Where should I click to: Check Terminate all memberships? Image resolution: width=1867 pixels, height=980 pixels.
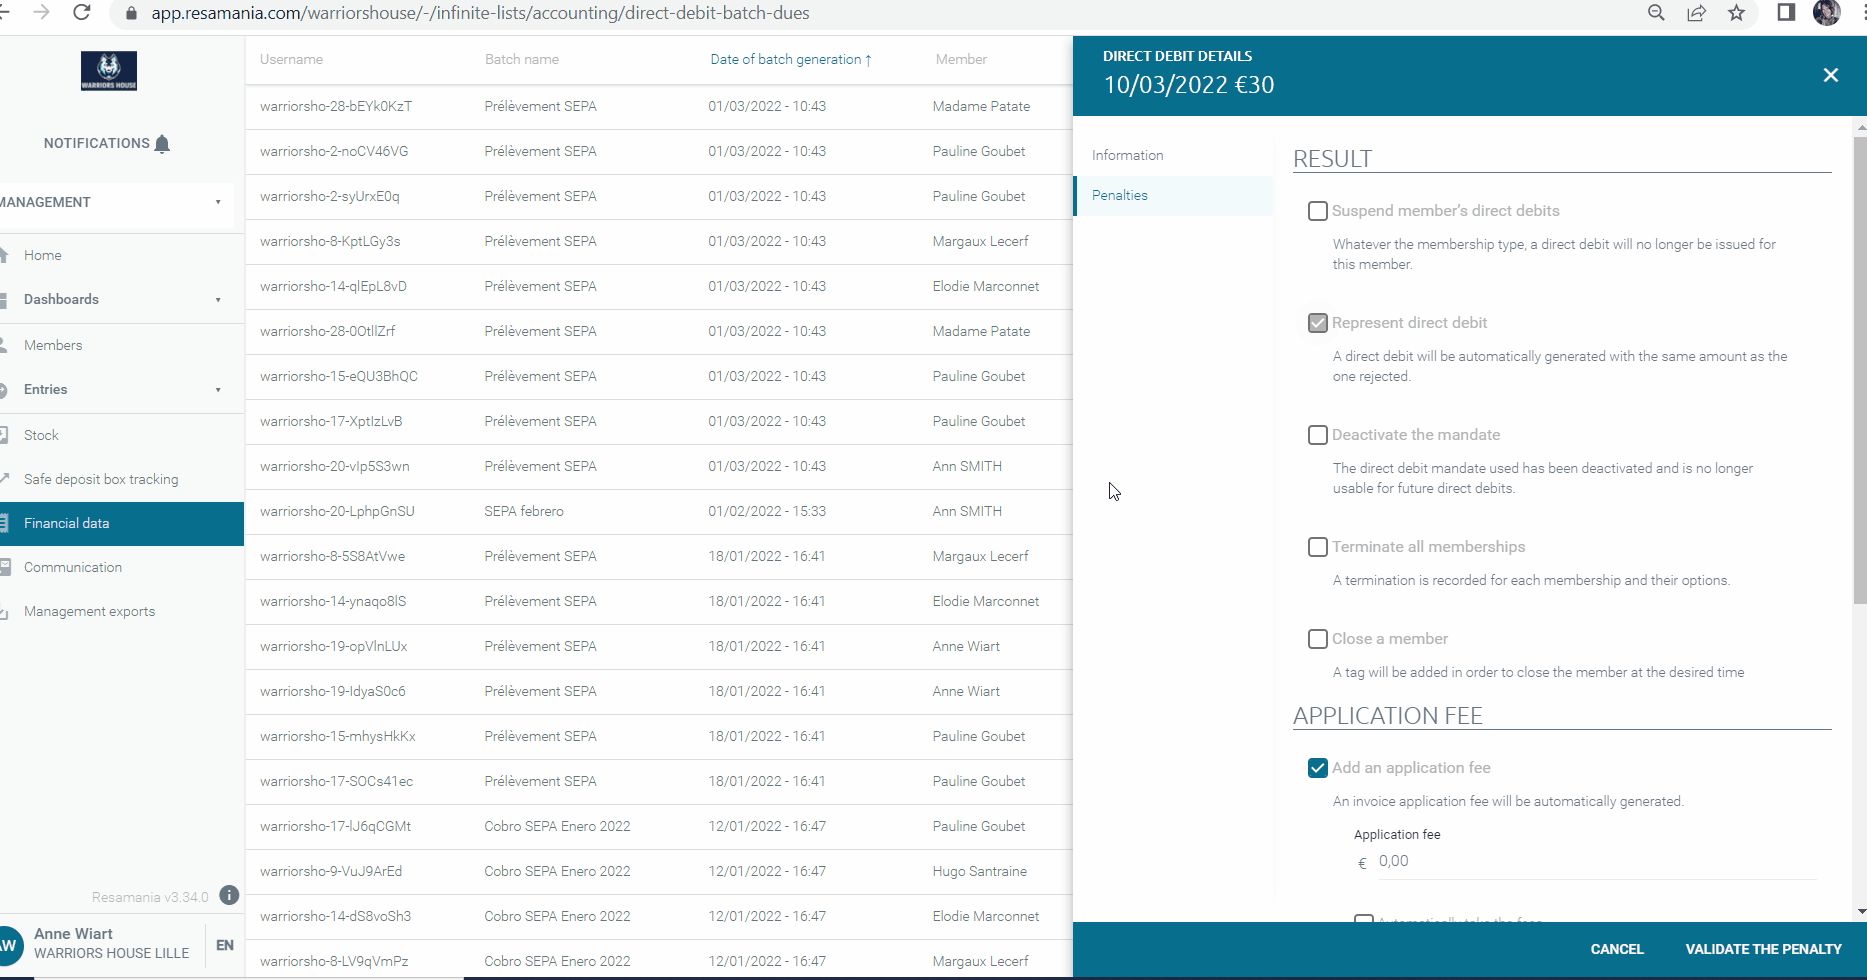1318,547
